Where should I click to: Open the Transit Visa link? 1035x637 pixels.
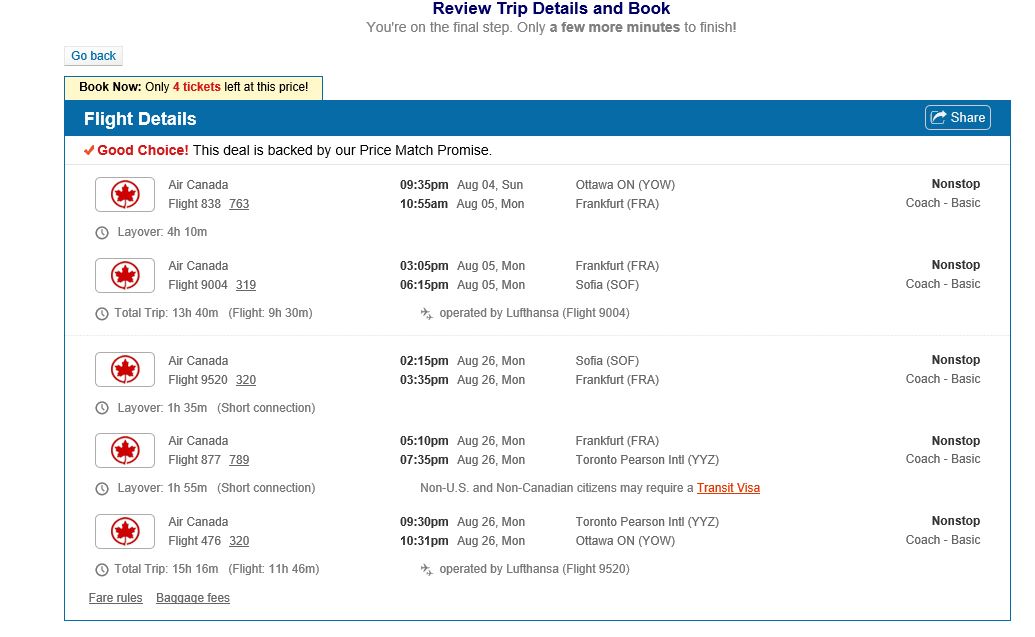coord(727,488)
